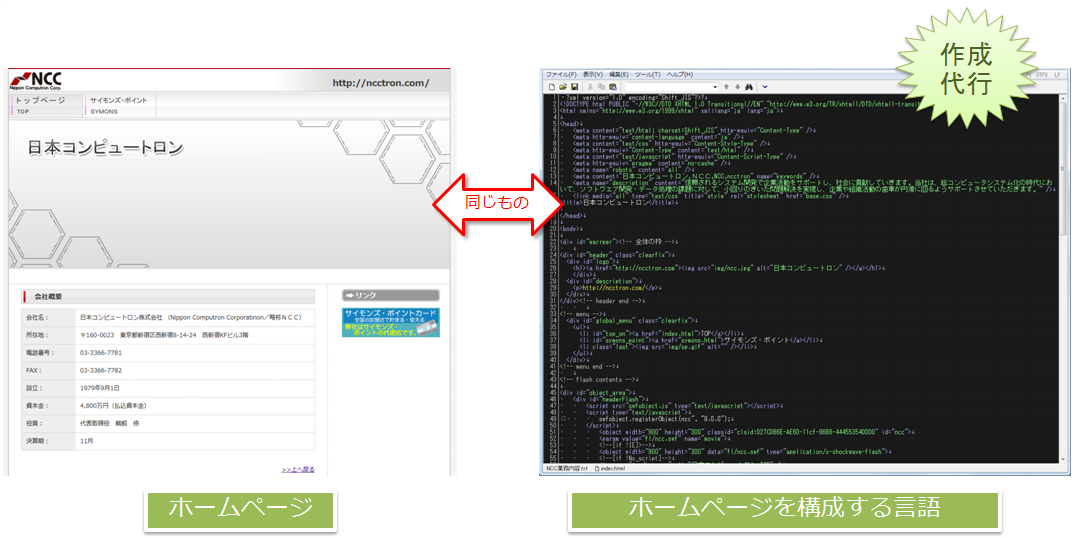Open the ツール(T) menu
This screenshot has width=1080, height=538.
click(x=647, y=74)
